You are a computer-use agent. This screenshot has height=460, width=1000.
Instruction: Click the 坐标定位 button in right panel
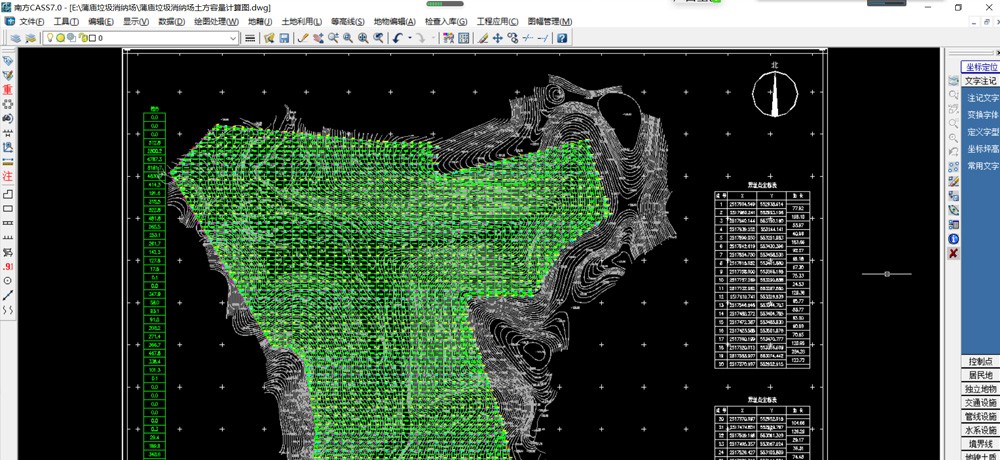[x=980, y=67]
